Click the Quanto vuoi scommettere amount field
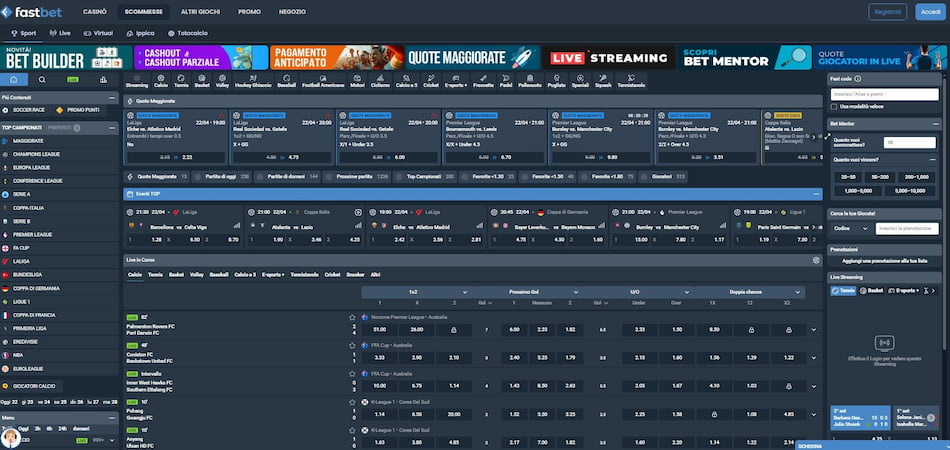Image resolution: width=950 pixels, height=450 pixels. click(x=909, y=142)
